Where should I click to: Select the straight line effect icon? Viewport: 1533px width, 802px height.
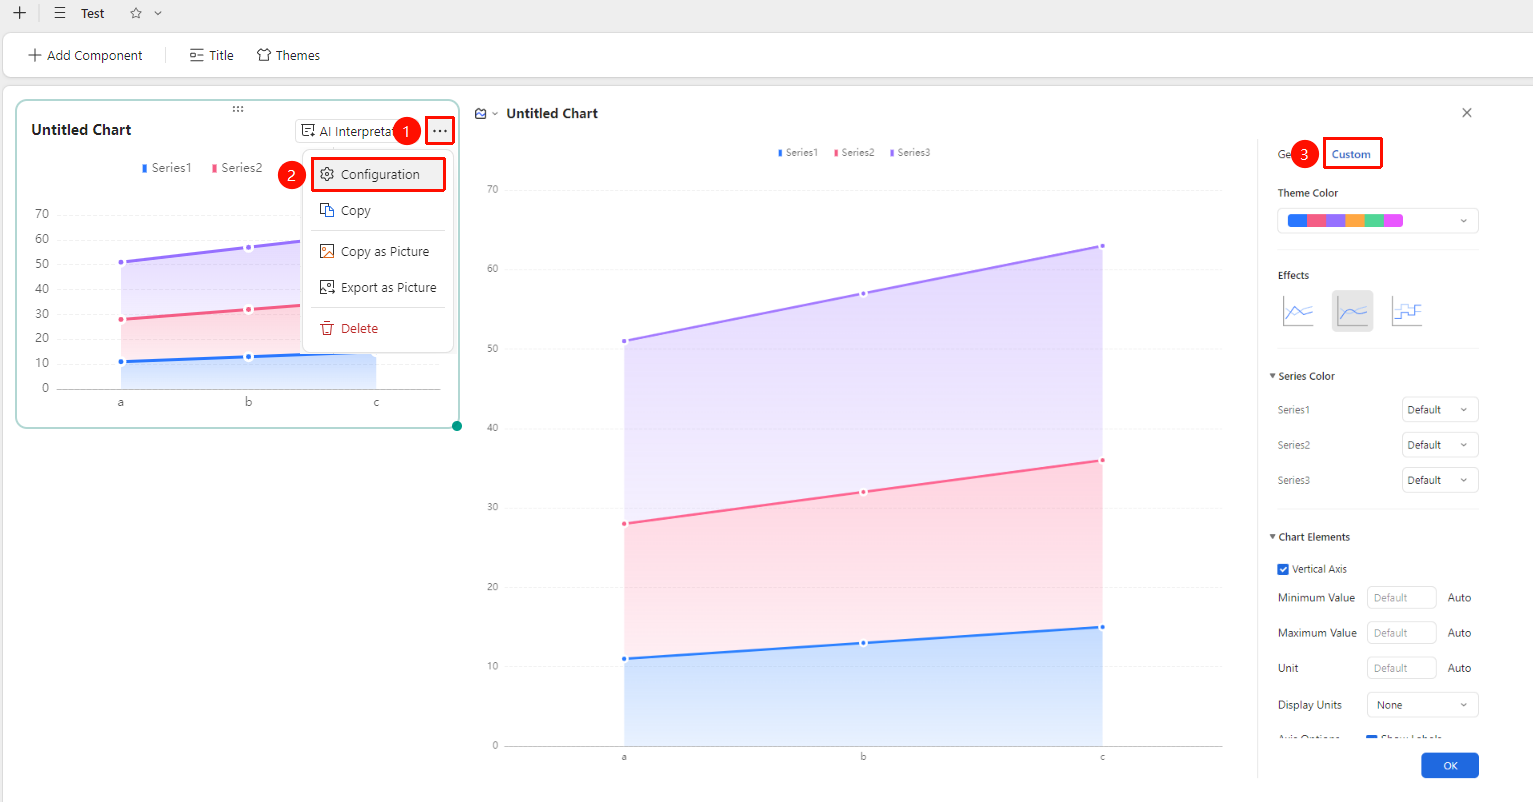[1298, 311]
